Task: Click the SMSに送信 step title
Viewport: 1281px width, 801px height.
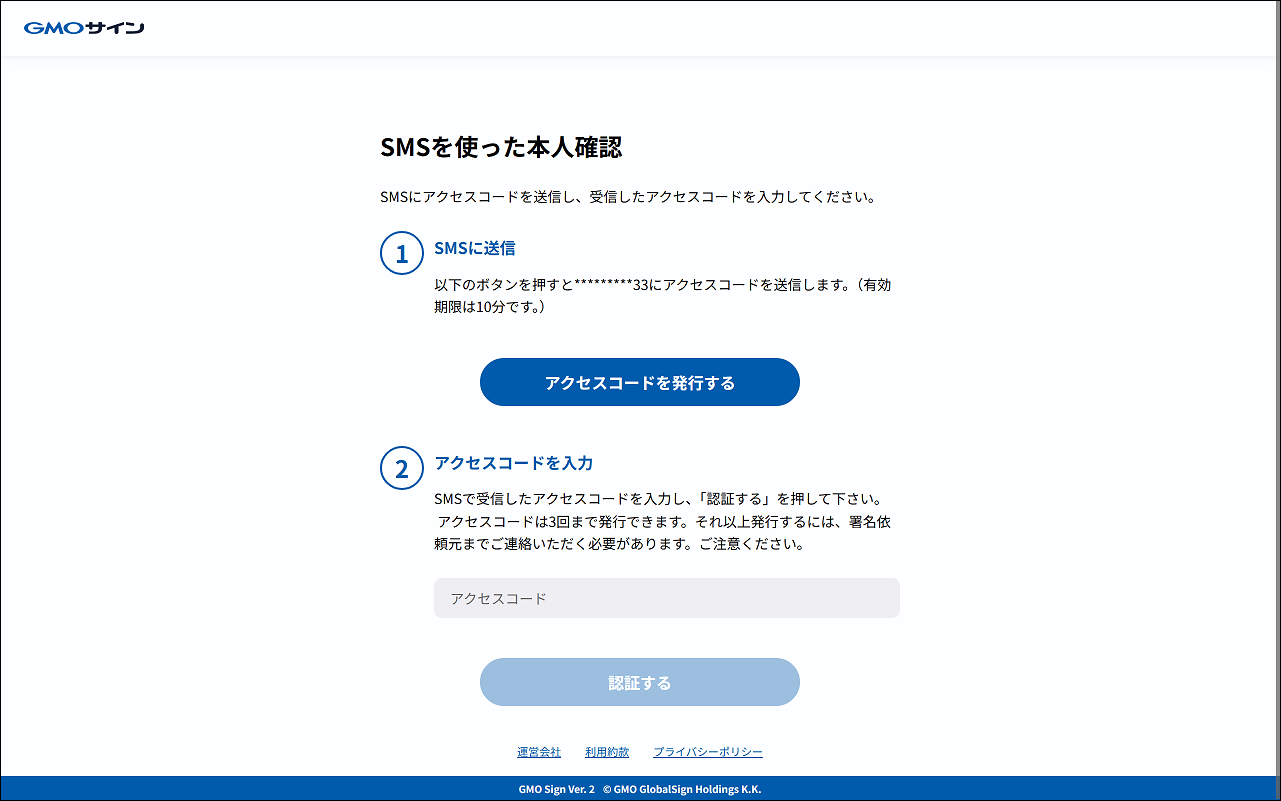Action: pos(474,248)
